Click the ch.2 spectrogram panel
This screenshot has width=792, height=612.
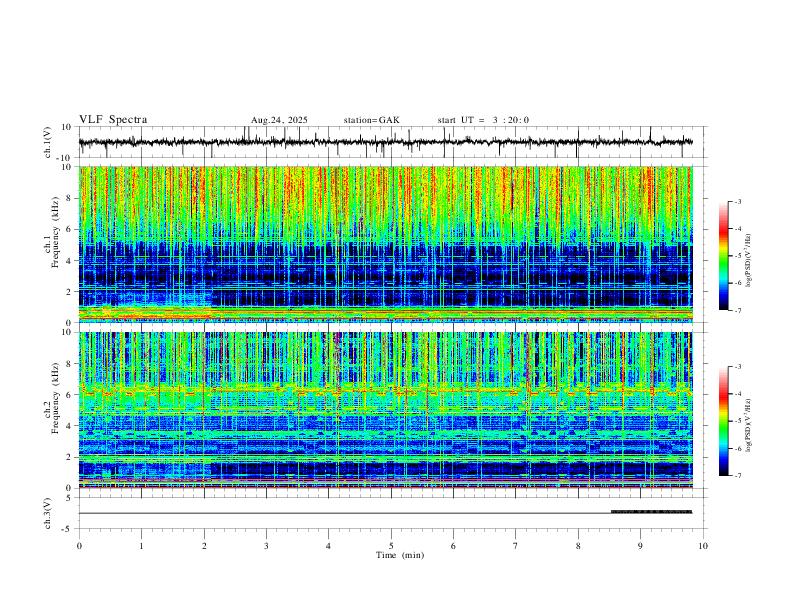tap(386, 410)
